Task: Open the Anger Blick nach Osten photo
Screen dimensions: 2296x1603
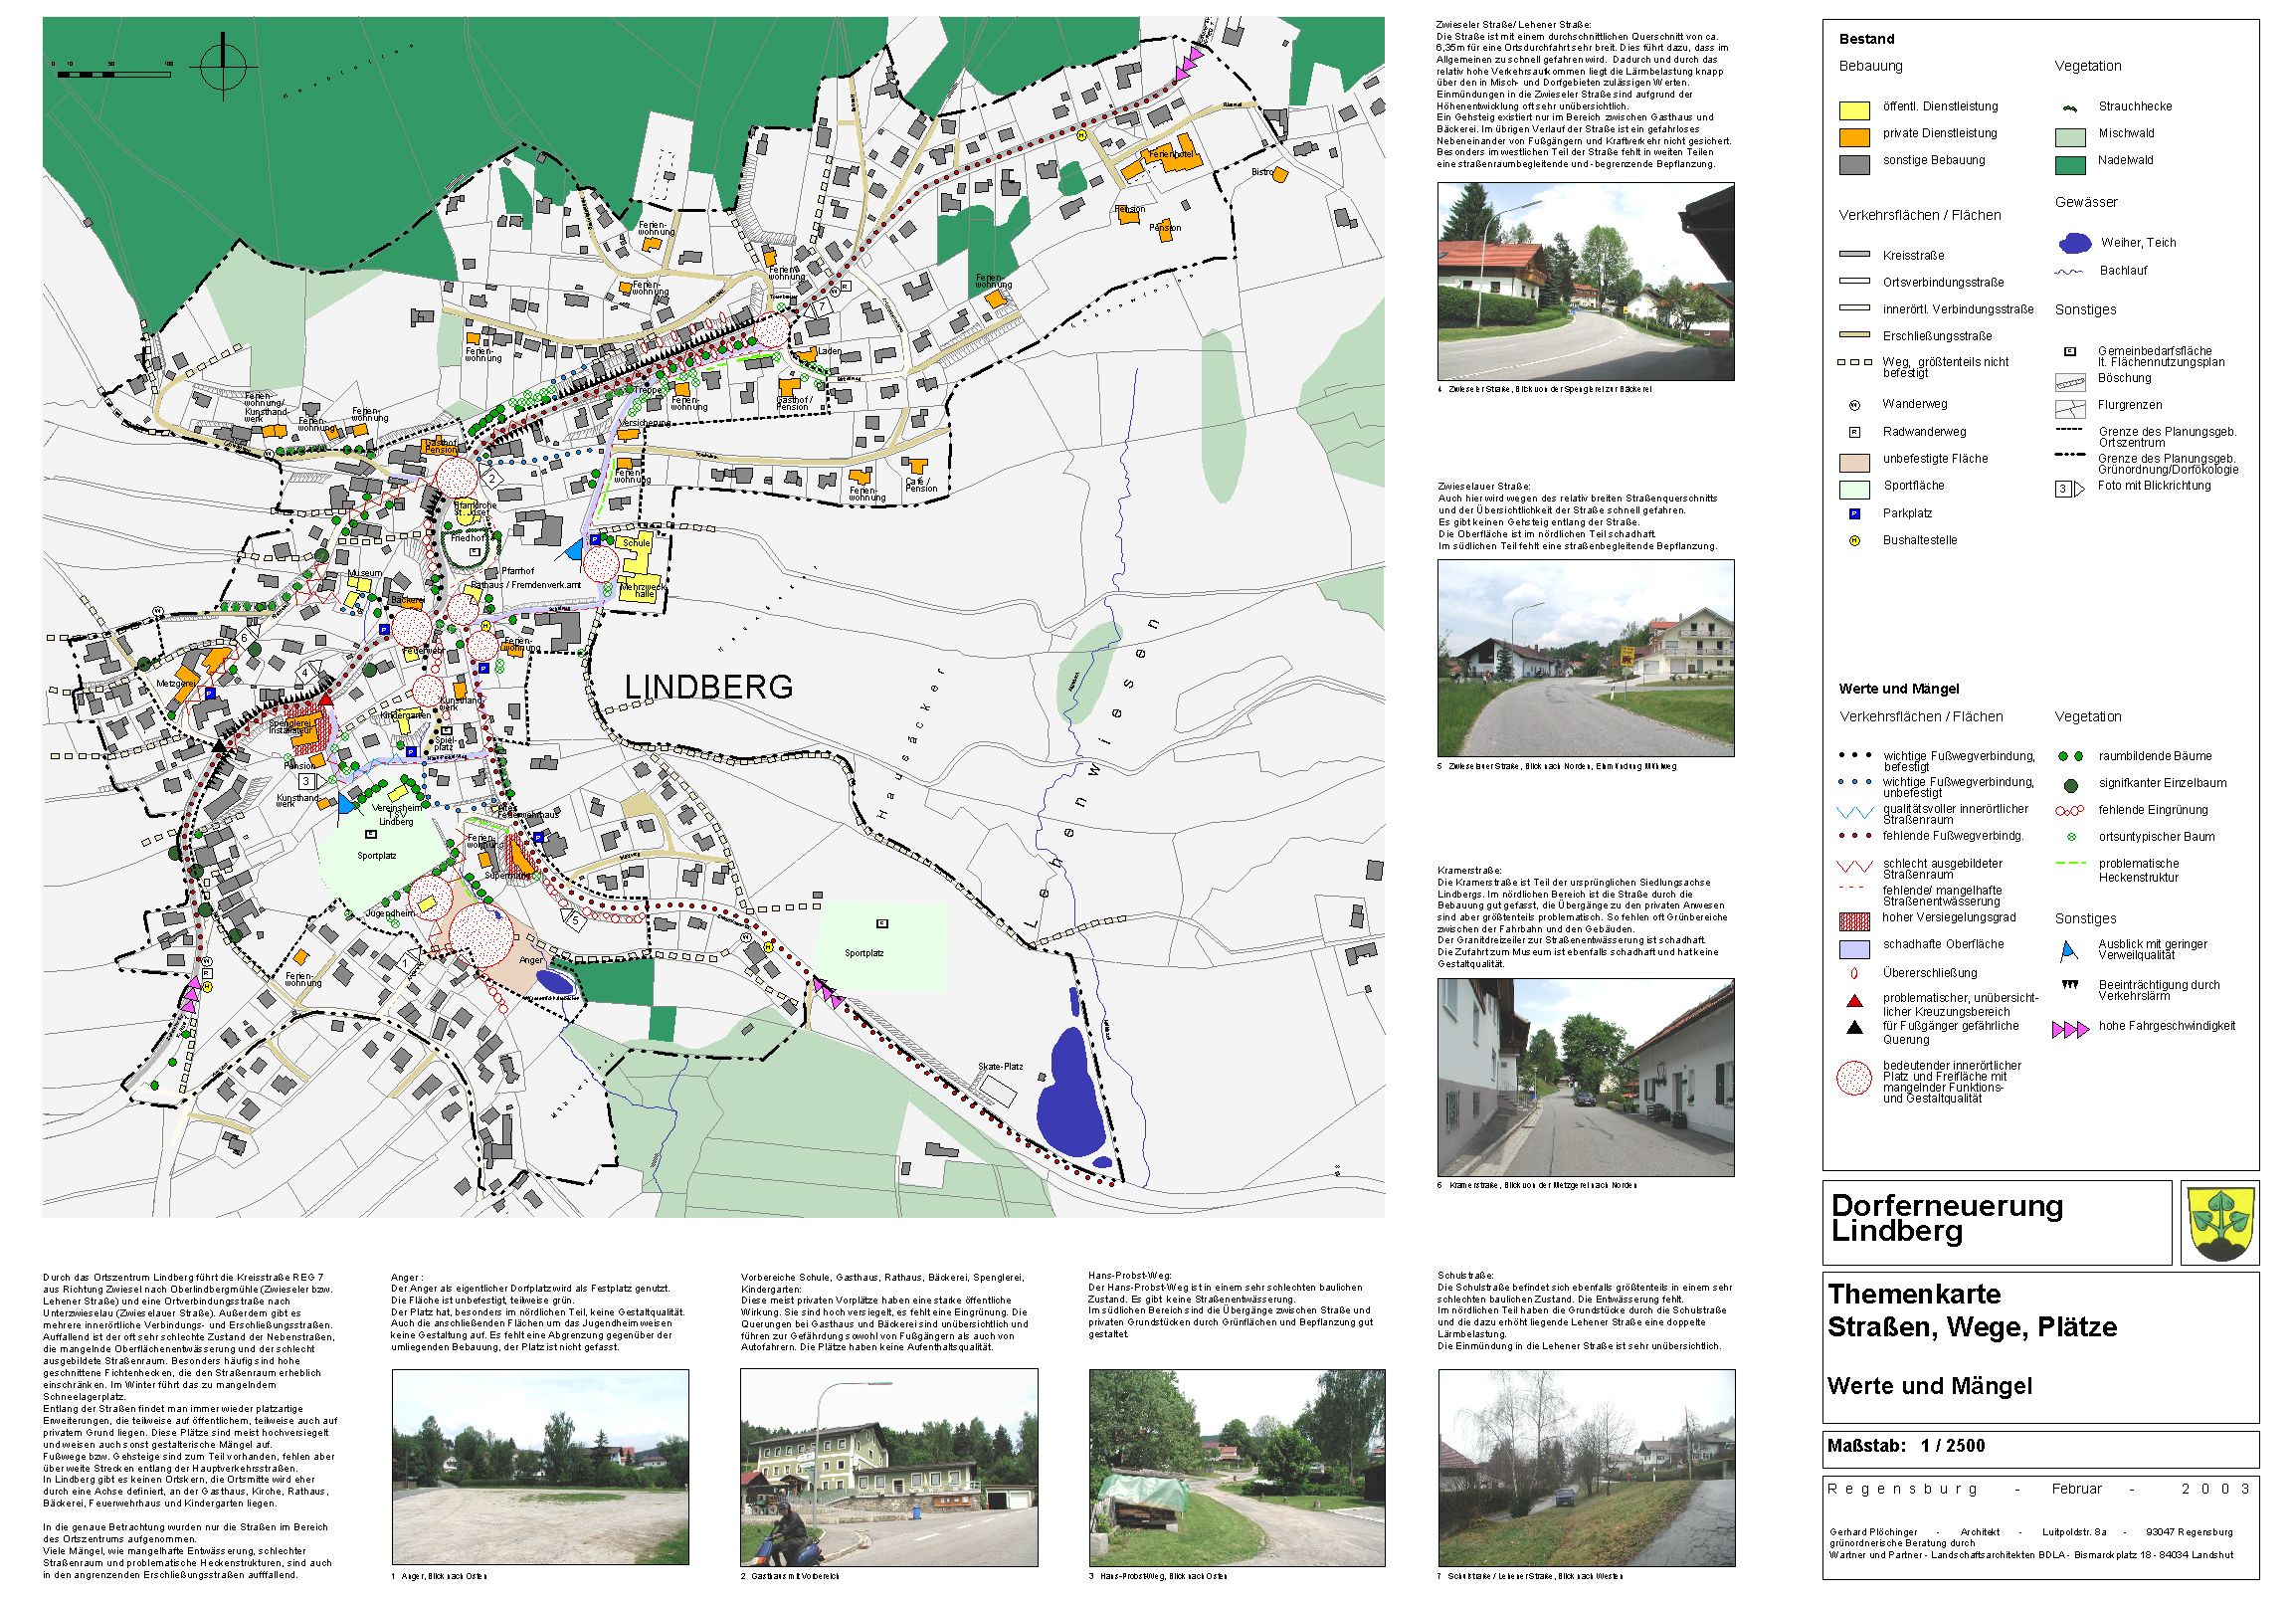Action: (x=540, y=1467)
